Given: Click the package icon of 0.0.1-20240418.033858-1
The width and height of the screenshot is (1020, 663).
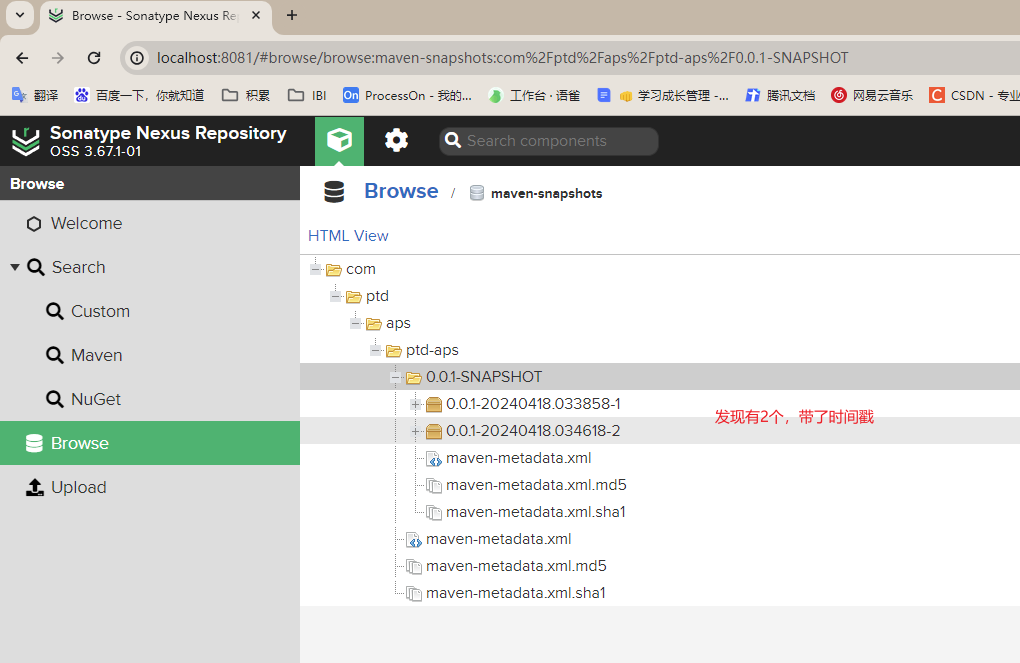Looking at the screenshot, I should coord(434,405).
